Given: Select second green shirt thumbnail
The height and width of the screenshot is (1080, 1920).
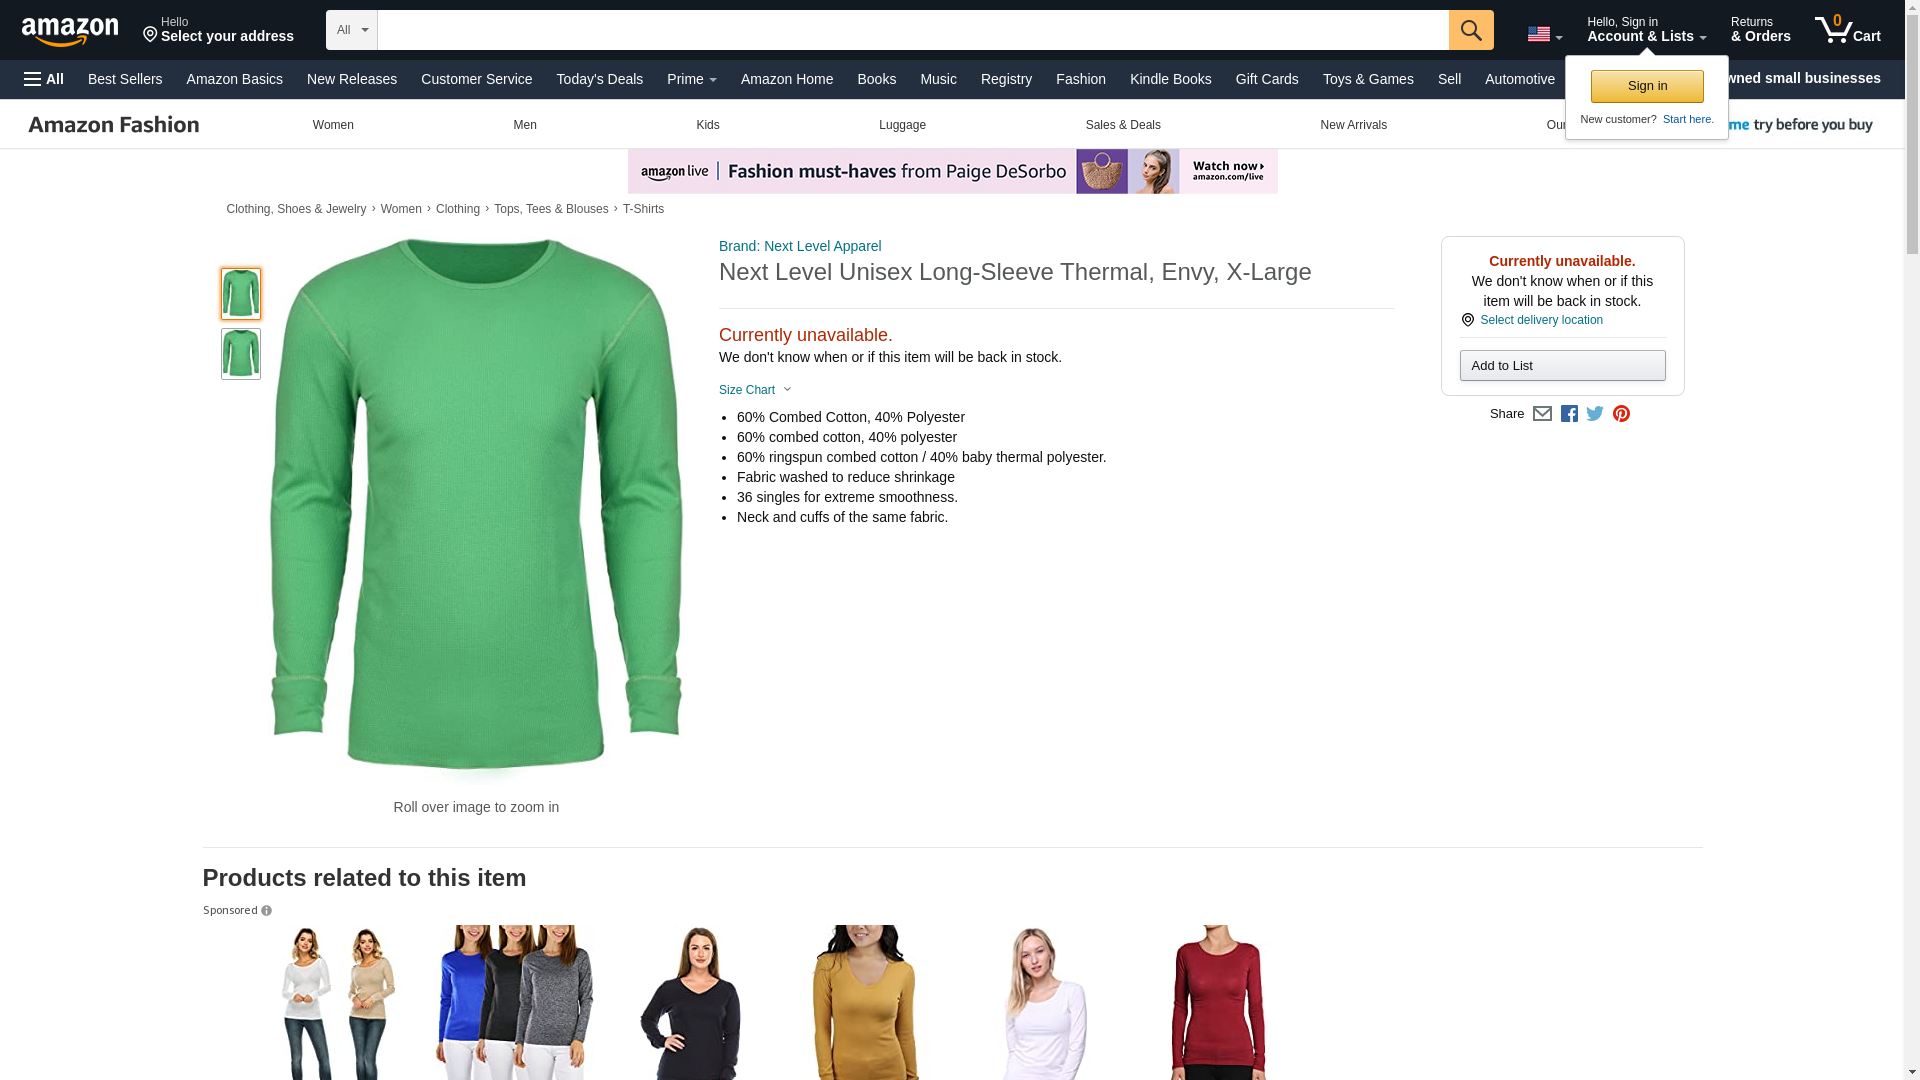Looking at the screenshot, I should click(x=240, y=354).
